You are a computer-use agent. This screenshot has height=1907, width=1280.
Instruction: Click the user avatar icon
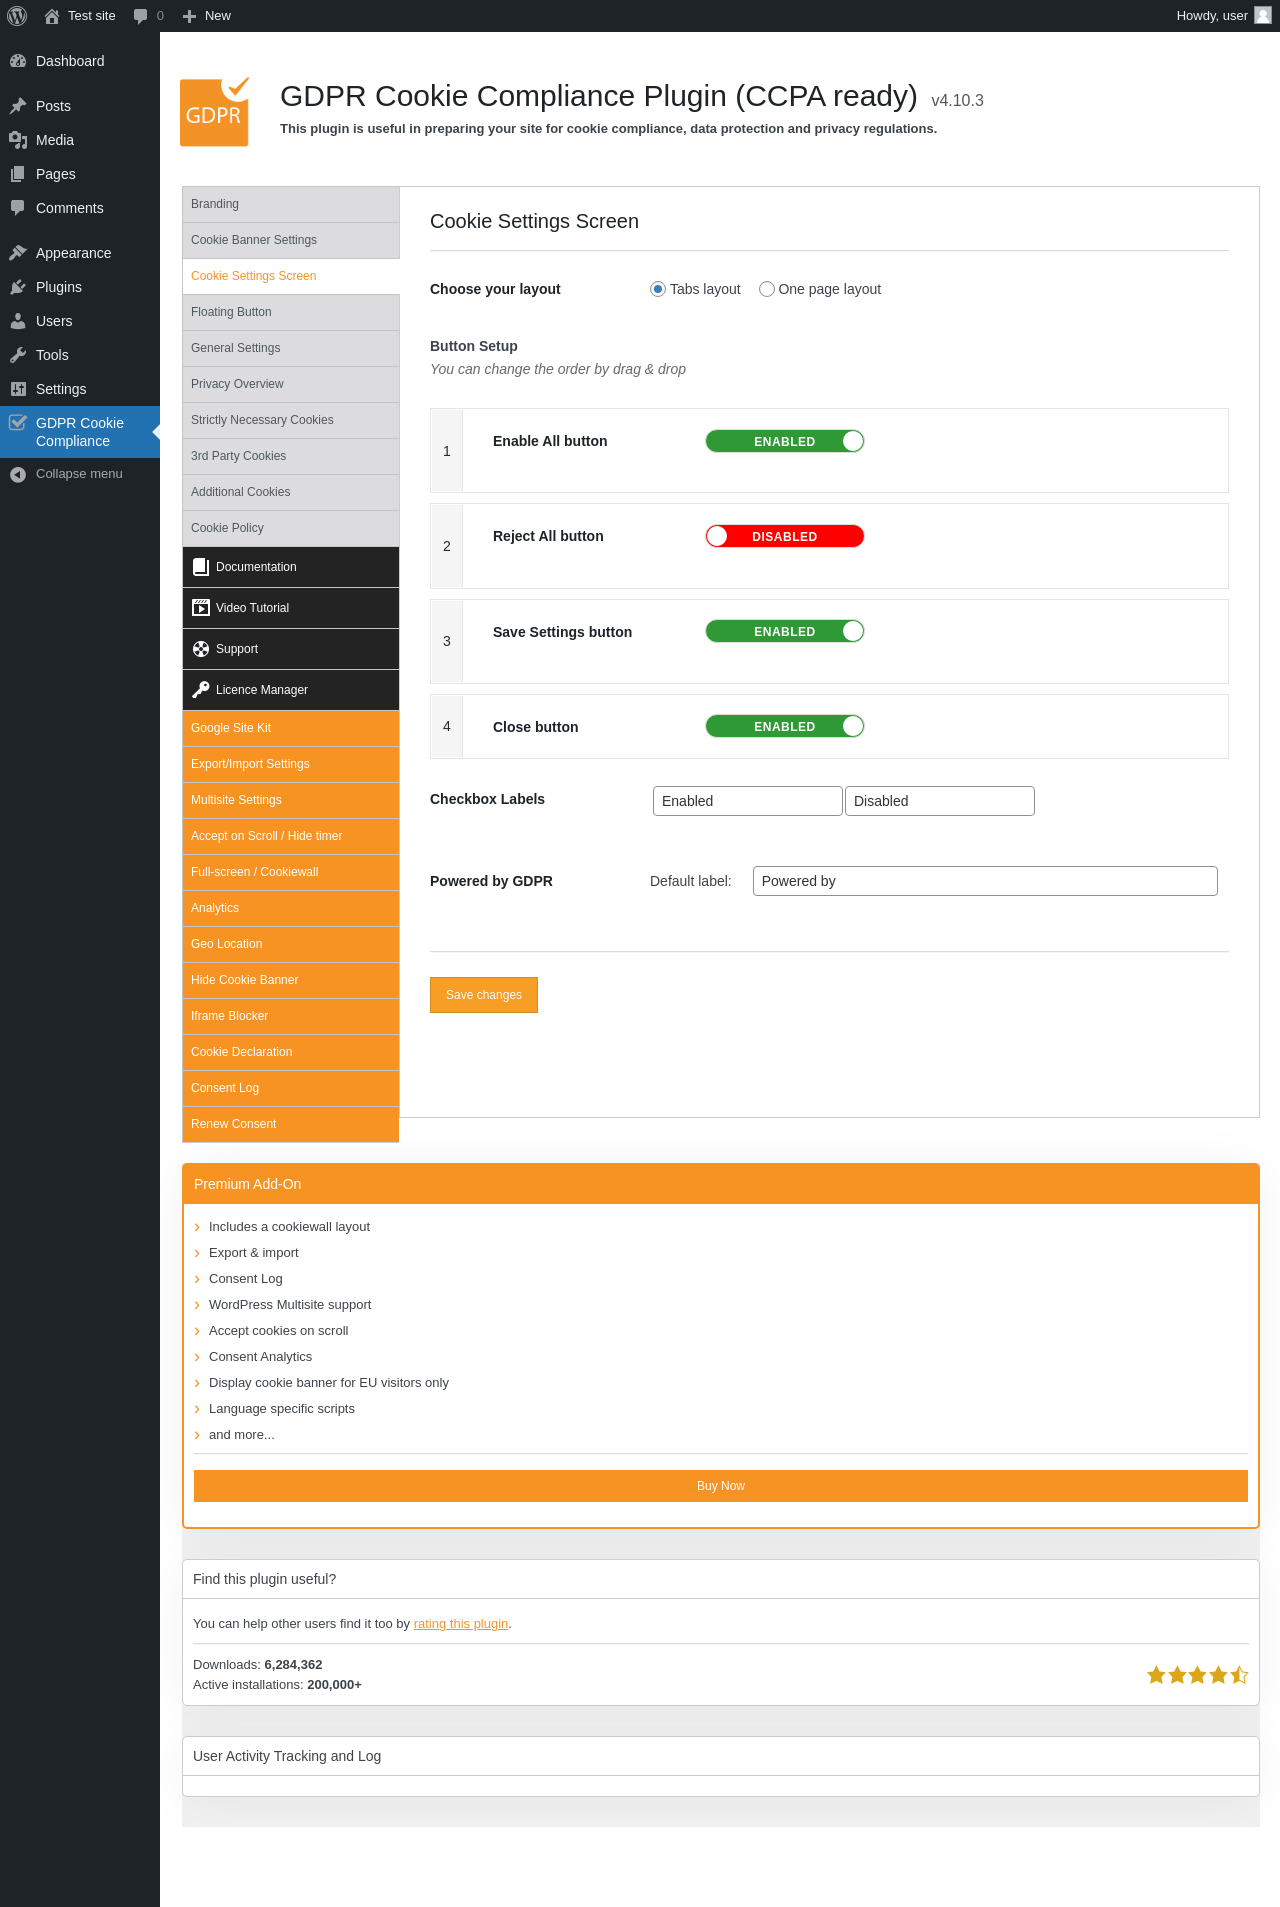tap(1263, 15)
